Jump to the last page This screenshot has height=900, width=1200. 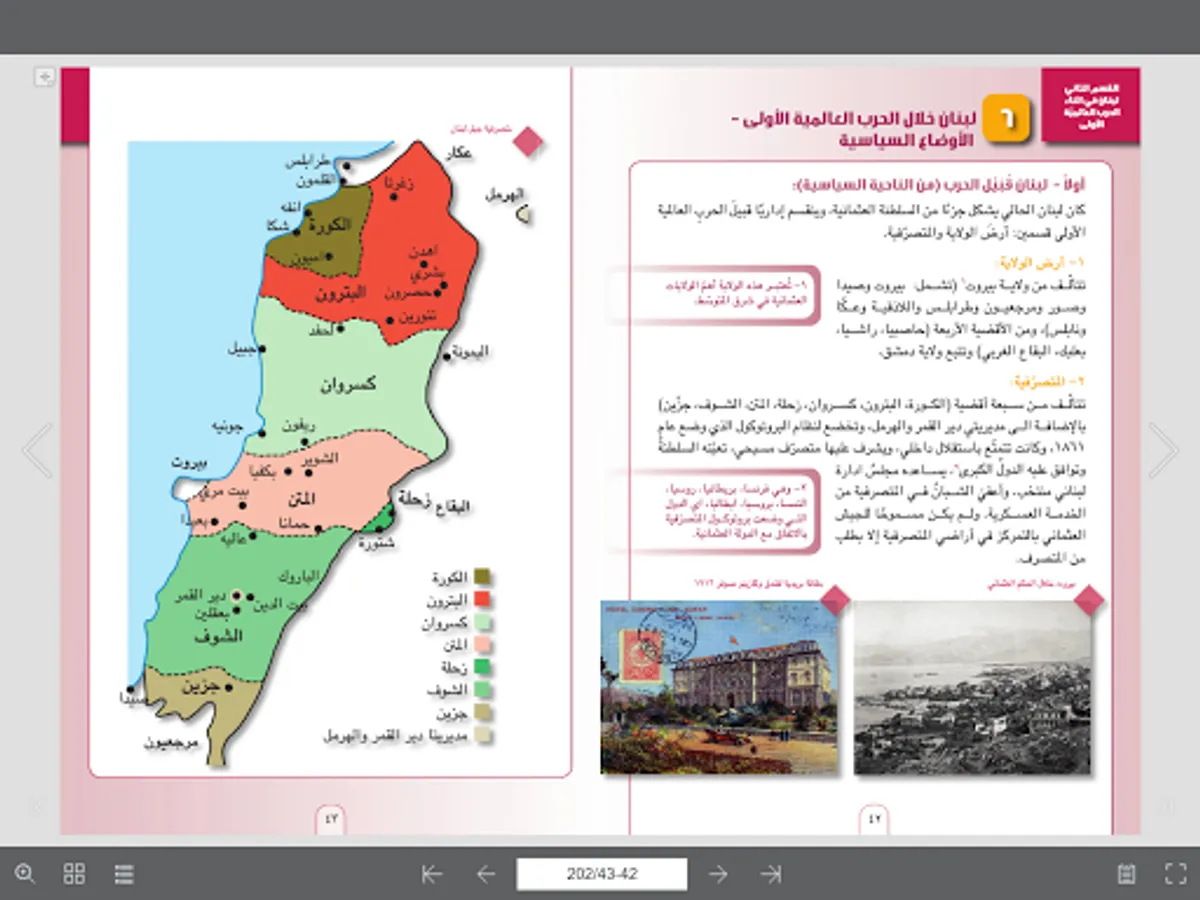771,874
